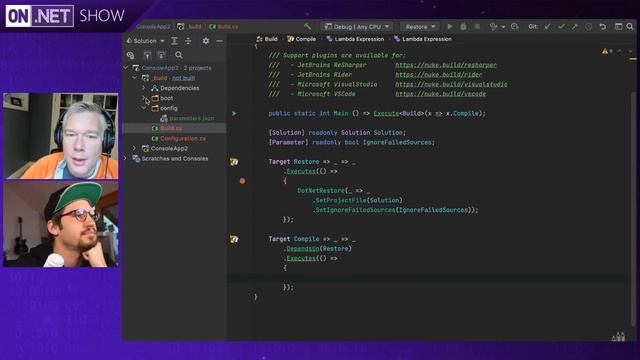This screenshot has height=360, width=640.
Task: Click the Stop square button in toolbar
Action: [x=477, y=27]
